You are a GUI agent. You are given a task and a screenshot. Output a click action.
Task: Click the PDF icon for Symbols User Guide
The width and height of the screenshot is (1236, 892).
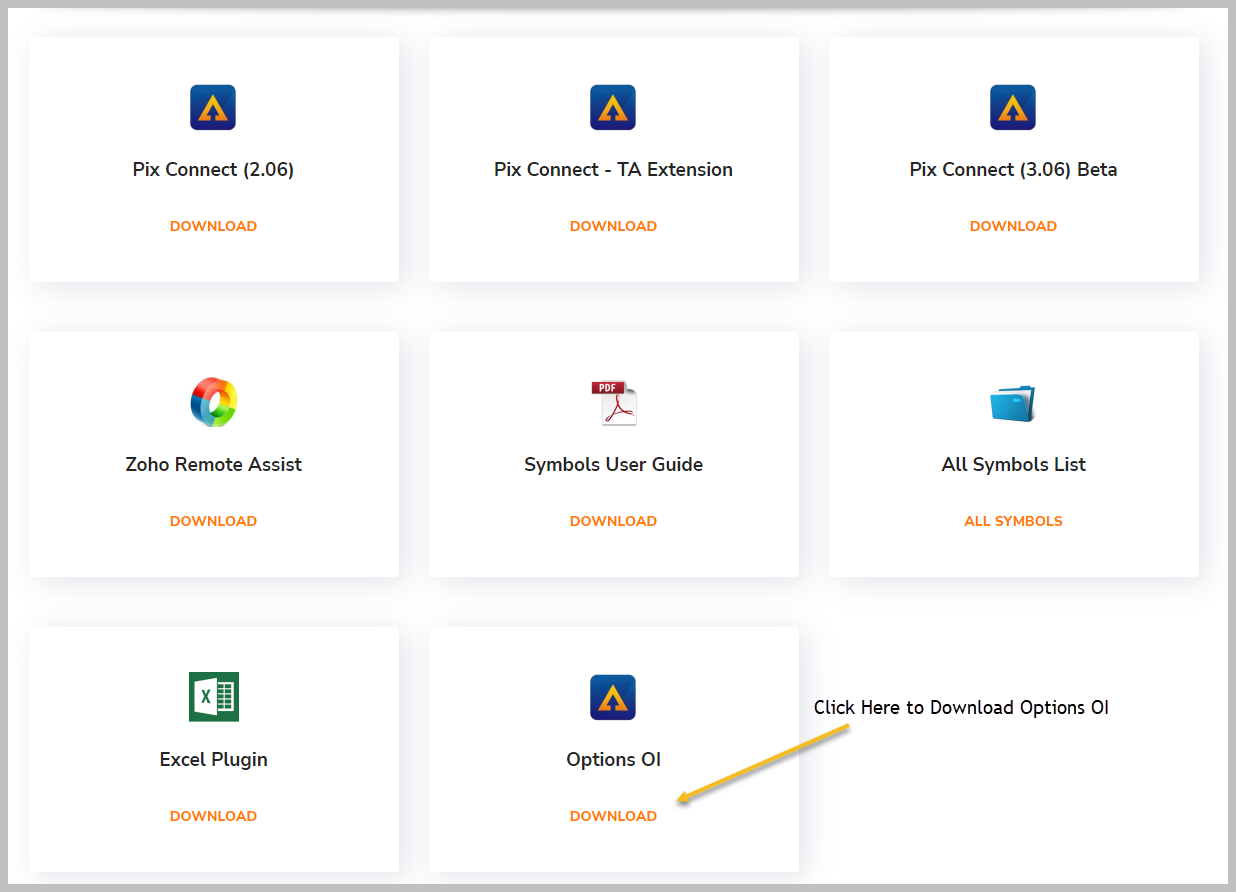(613, 403)
